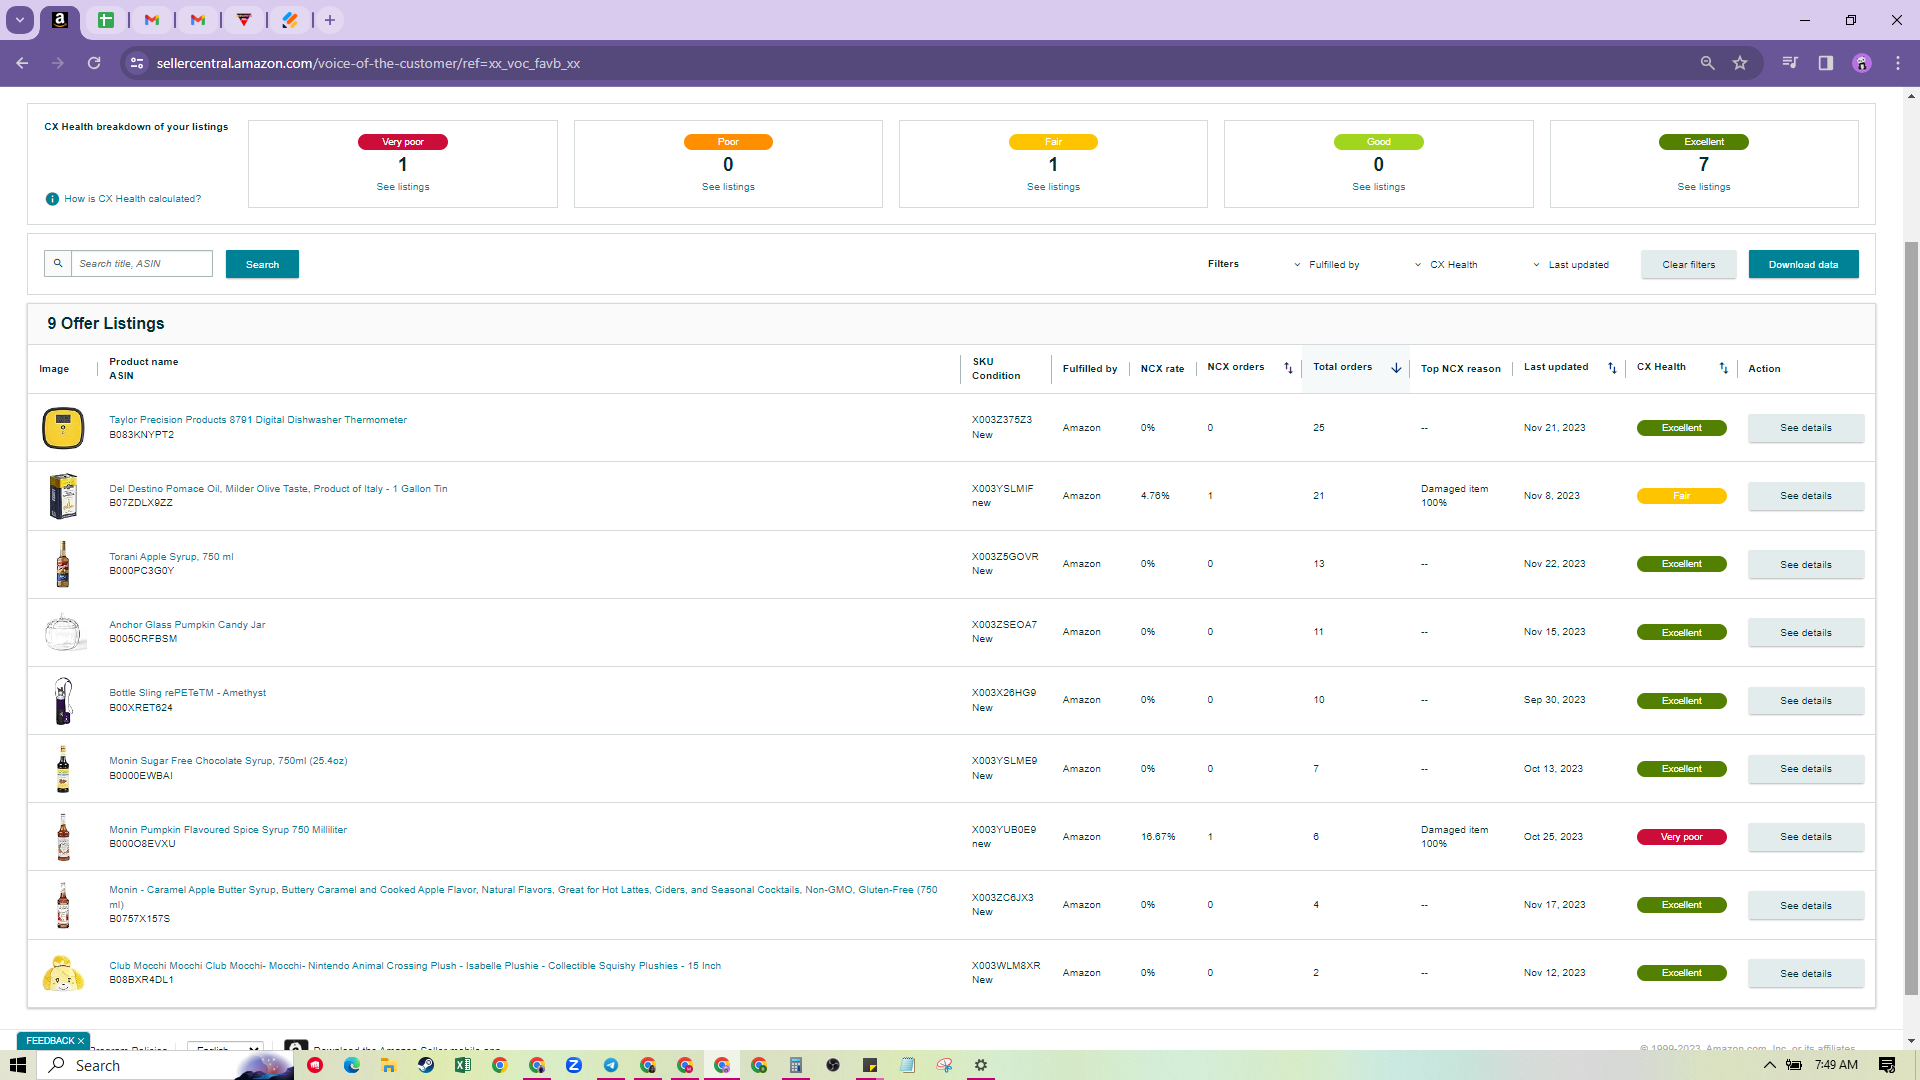
Task: Click the Very poor CX Health badge in table
Action: (1681, 837)
